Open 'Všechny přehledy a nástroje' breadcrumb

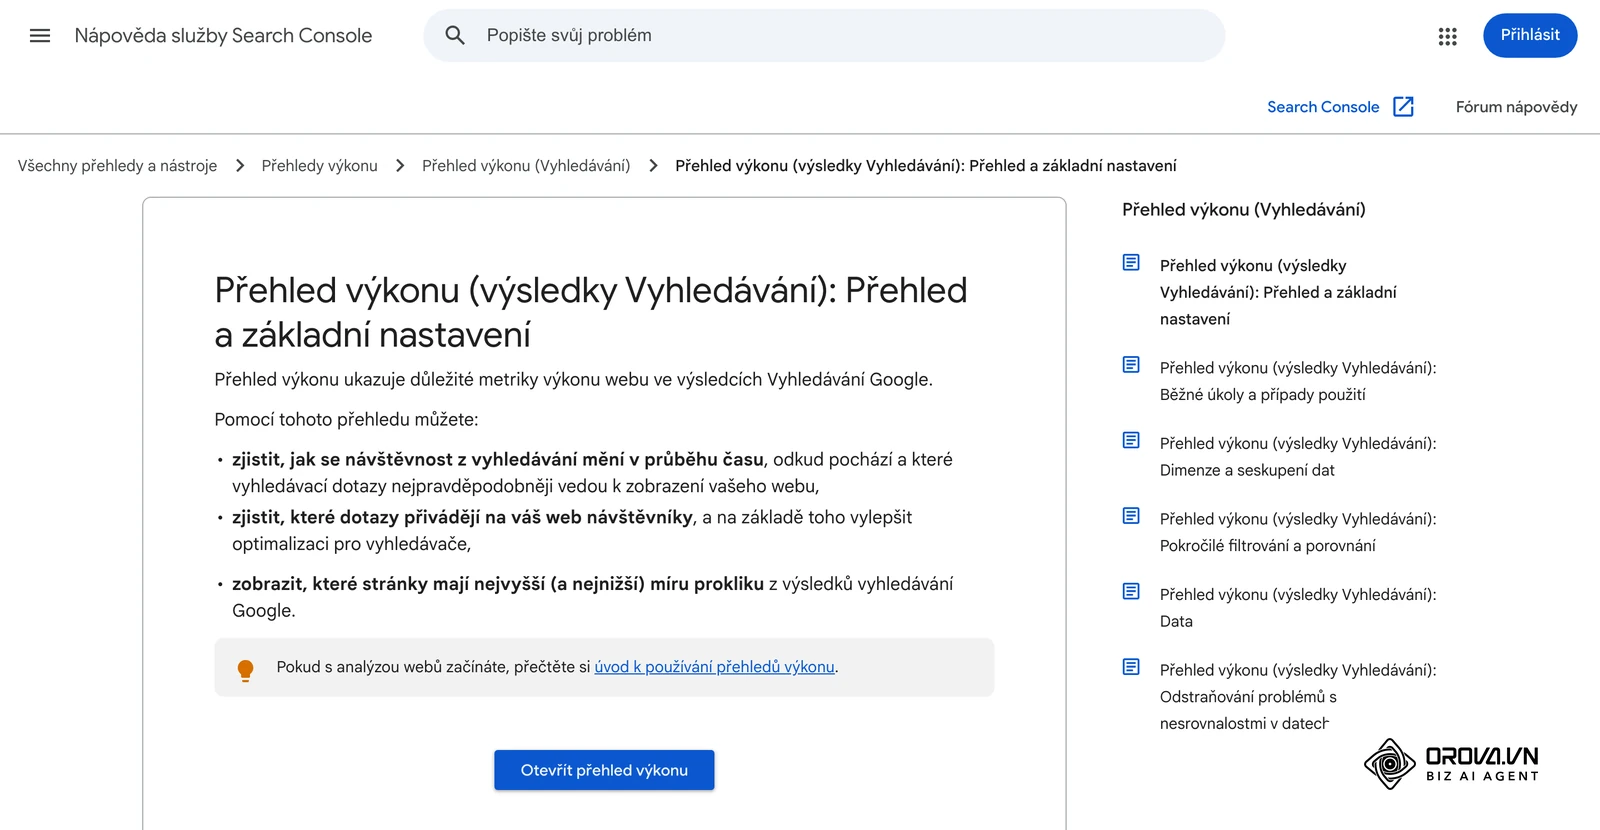click(x=117, y=166)
